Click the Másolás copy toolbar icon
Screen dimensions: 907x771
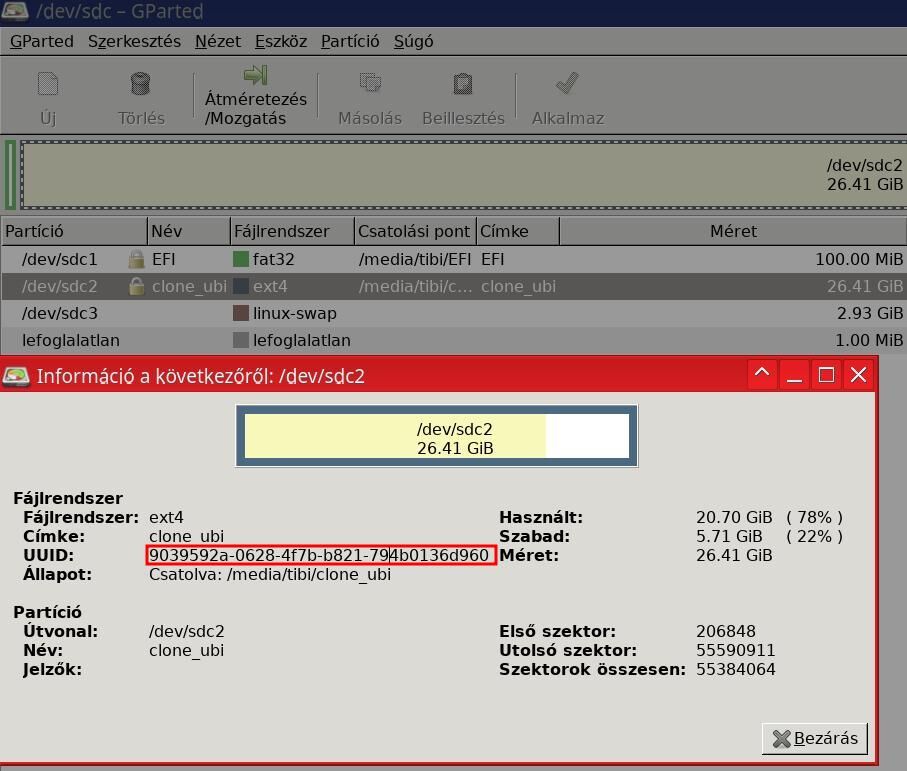pyautogui.click(x=370, y=83)
